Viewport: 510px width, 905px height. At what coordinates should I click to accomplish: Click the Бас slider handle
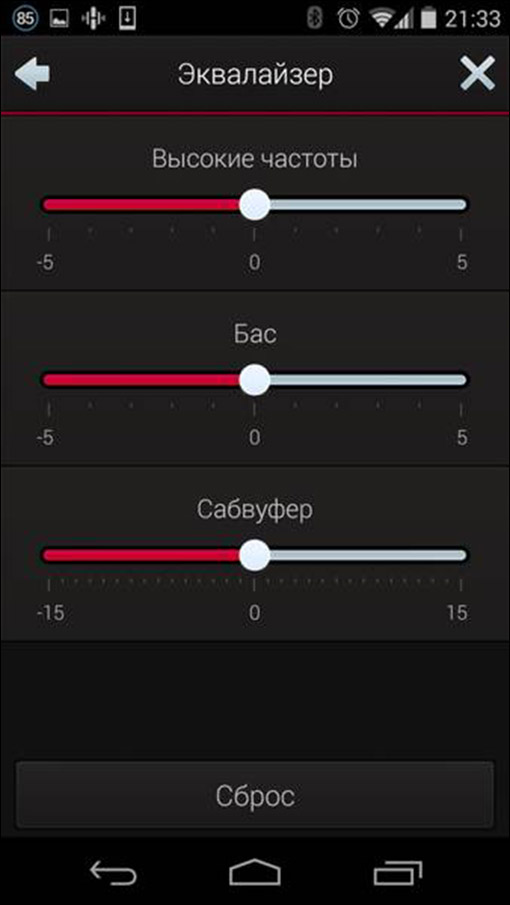point(254,380)
